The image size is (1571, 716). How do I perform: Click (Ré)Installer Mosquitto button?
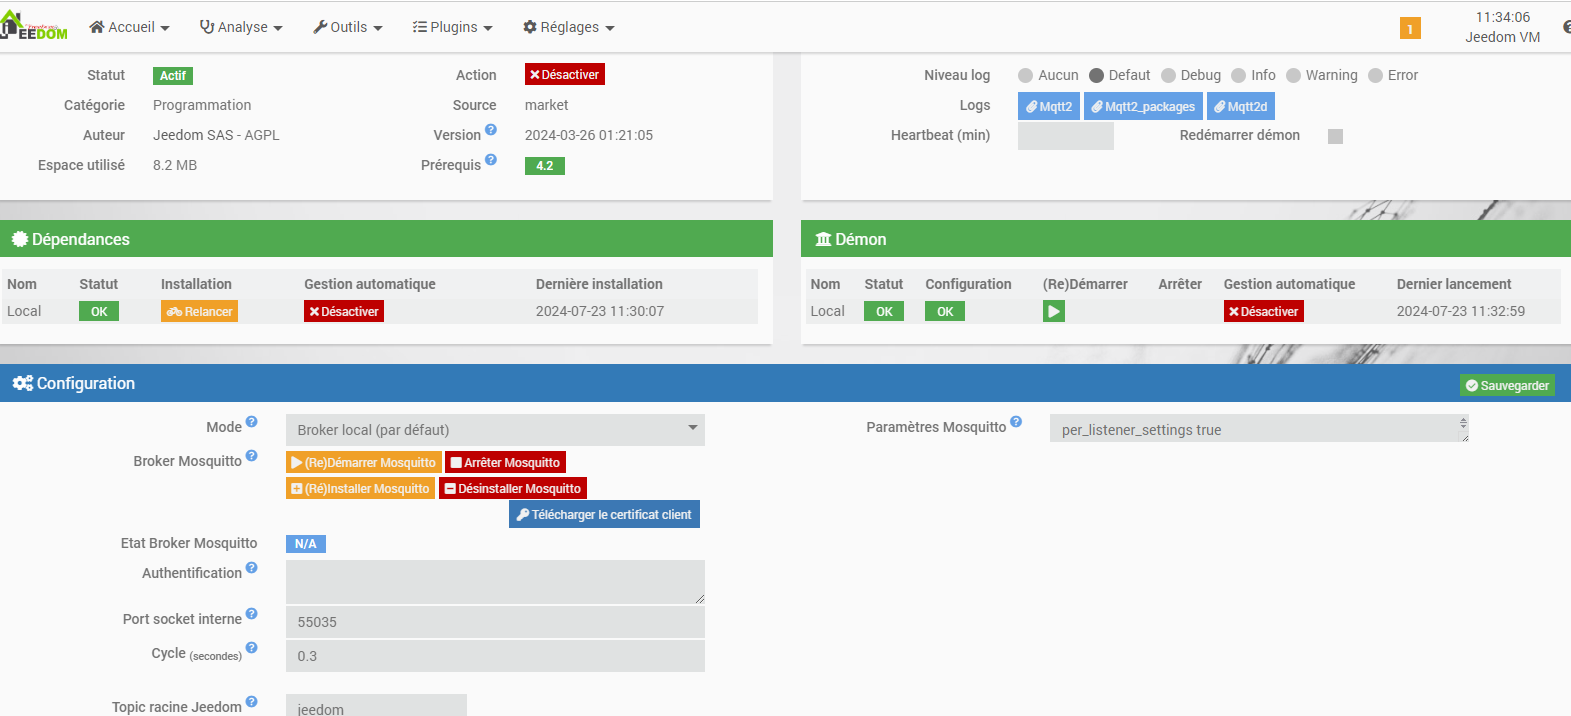point(361,489)
